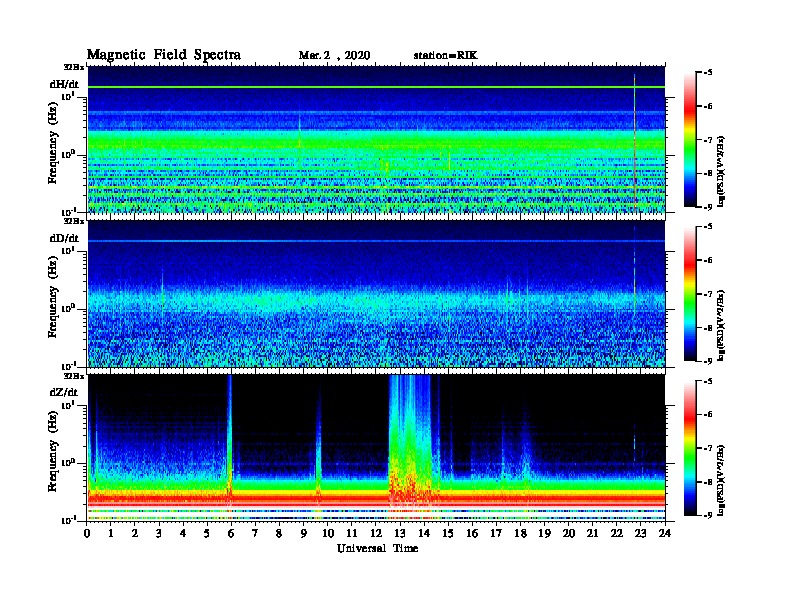The height and width of the screenshot is (612, 792).
Task: Click the -9 value on dZ/dt color scale
Action: pos(708,515)
